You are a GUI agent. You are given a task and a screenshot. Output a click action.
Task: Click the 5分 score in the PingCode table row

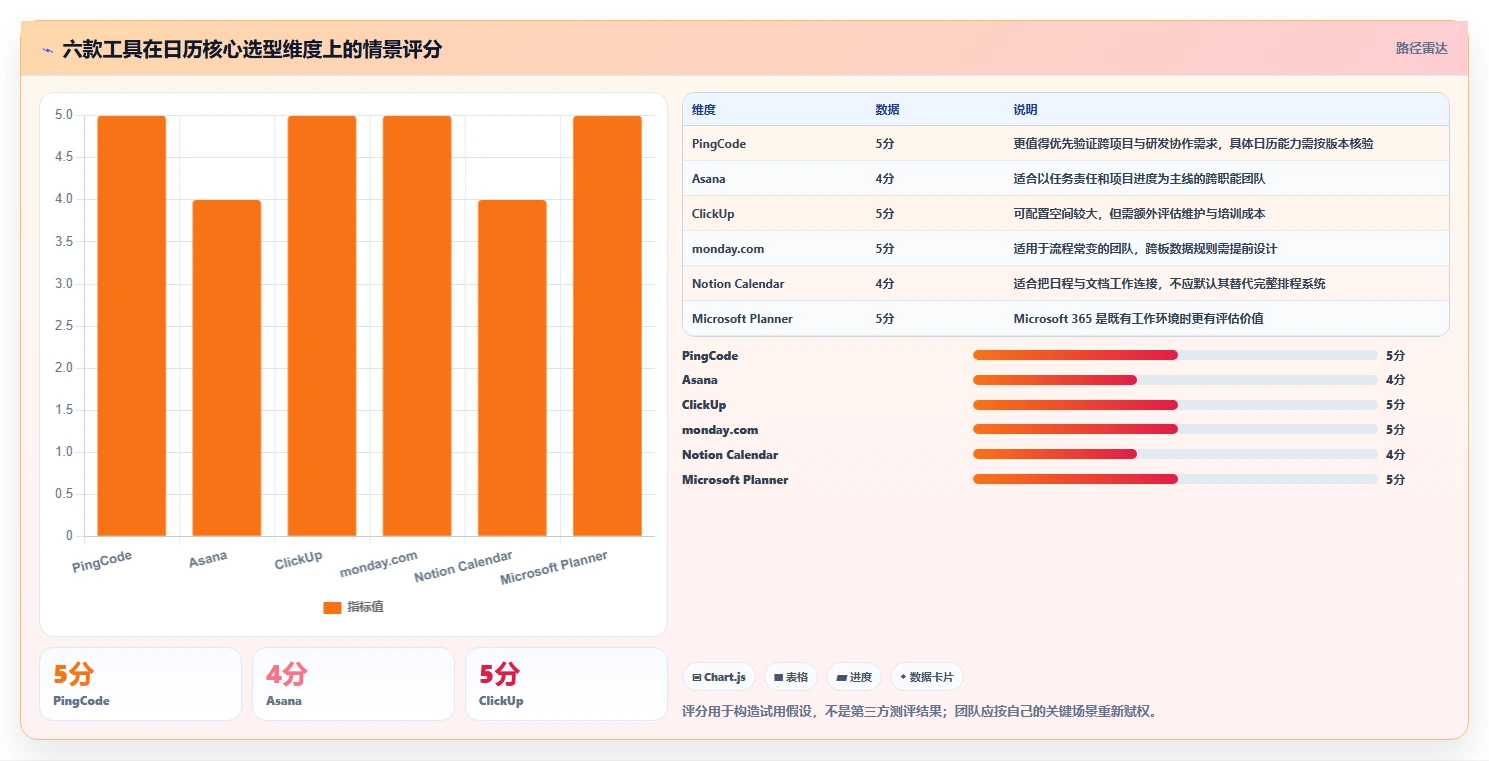coord(885,144)
